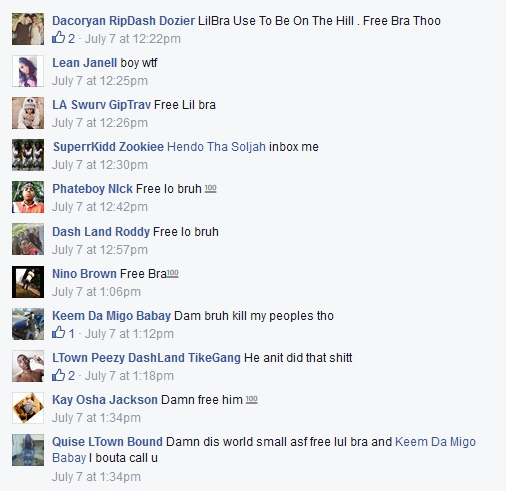Screen dimensions: 506x491
Task: Click the July 7 at 1:06pm timestamp
Action: coord(96,292)
